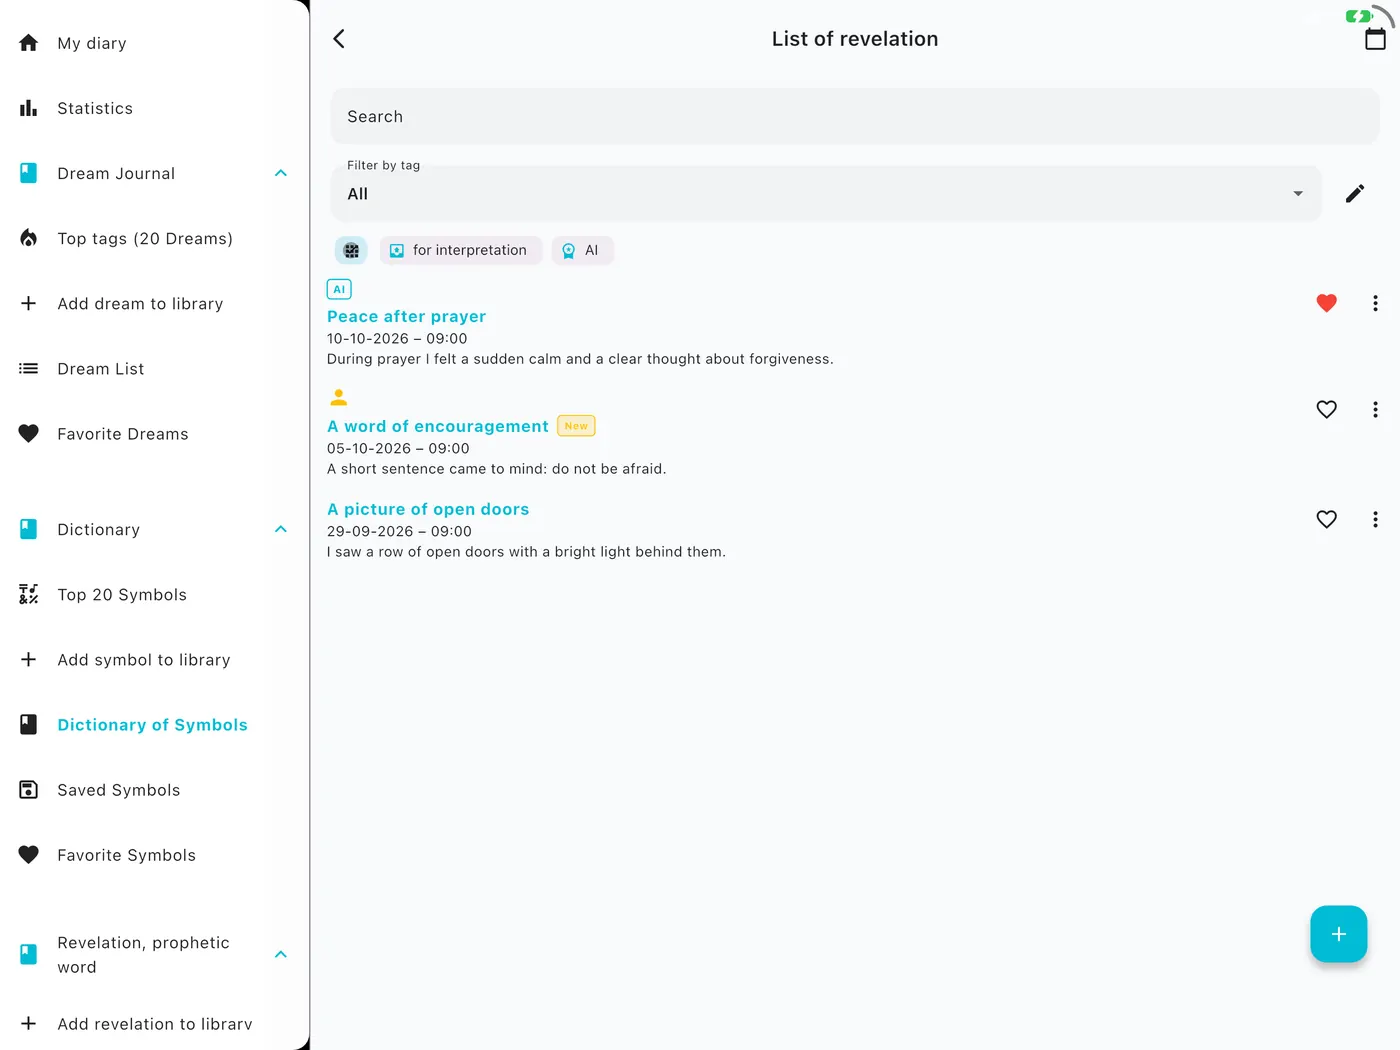The width and height of the screenshot is (1400, 1050).
Task: Click the Top tags flame icon
Action: point(29,238)
